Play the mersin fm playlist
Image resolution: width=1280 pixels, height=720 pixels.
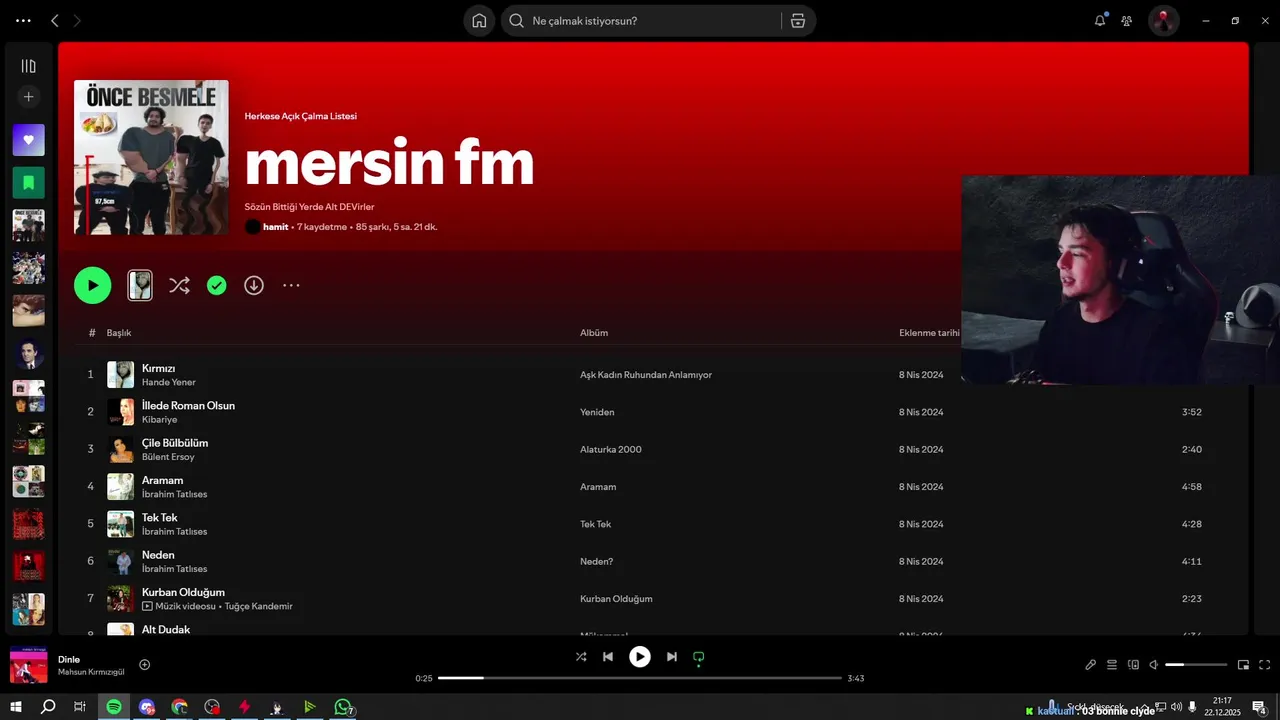(92, 285)
